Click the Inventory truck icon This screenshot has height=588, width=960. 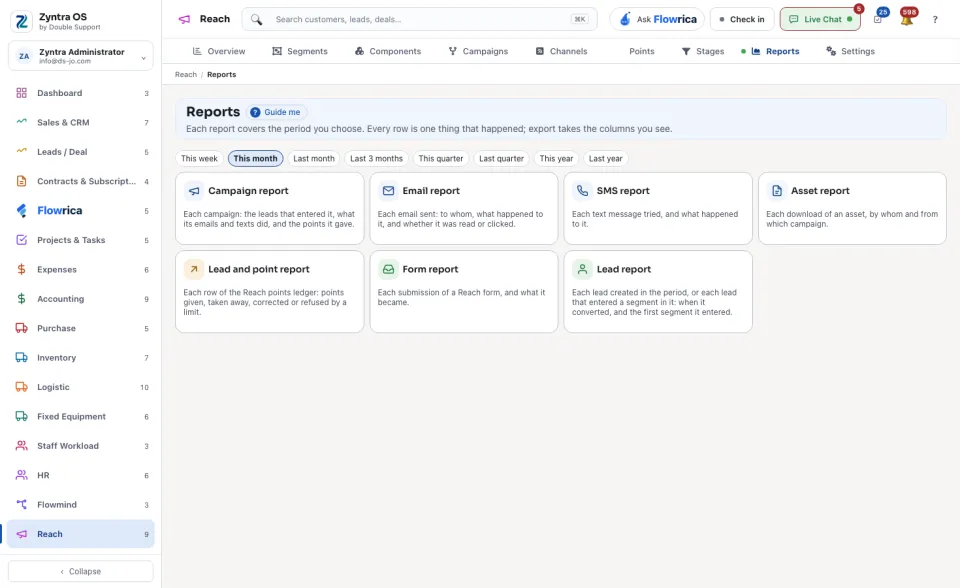tap(21, 358)
